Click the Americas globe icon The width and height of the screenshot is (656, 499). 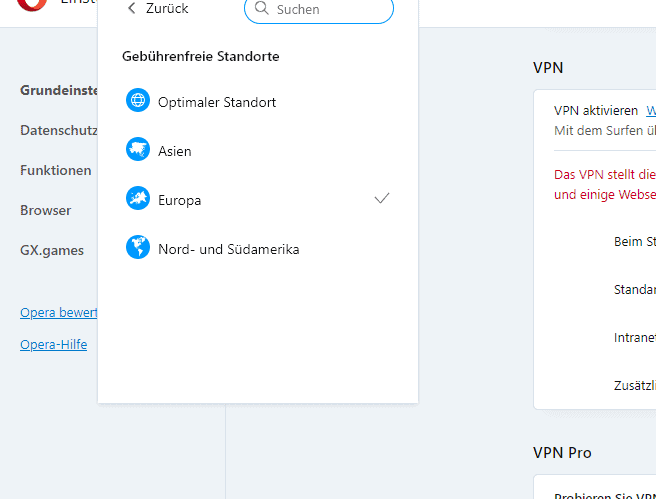pyautogui.click(x=138, y=247)
